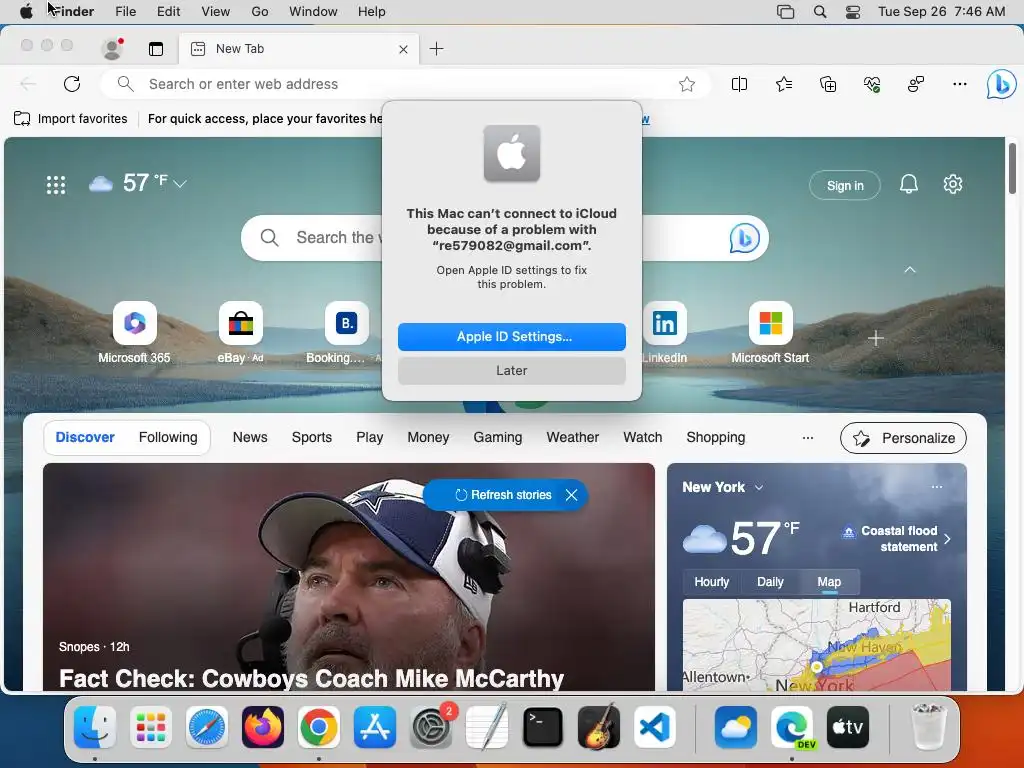1024x768 pixels.
Task: Launch Firefox from the Dock
Action: [263, 727]
